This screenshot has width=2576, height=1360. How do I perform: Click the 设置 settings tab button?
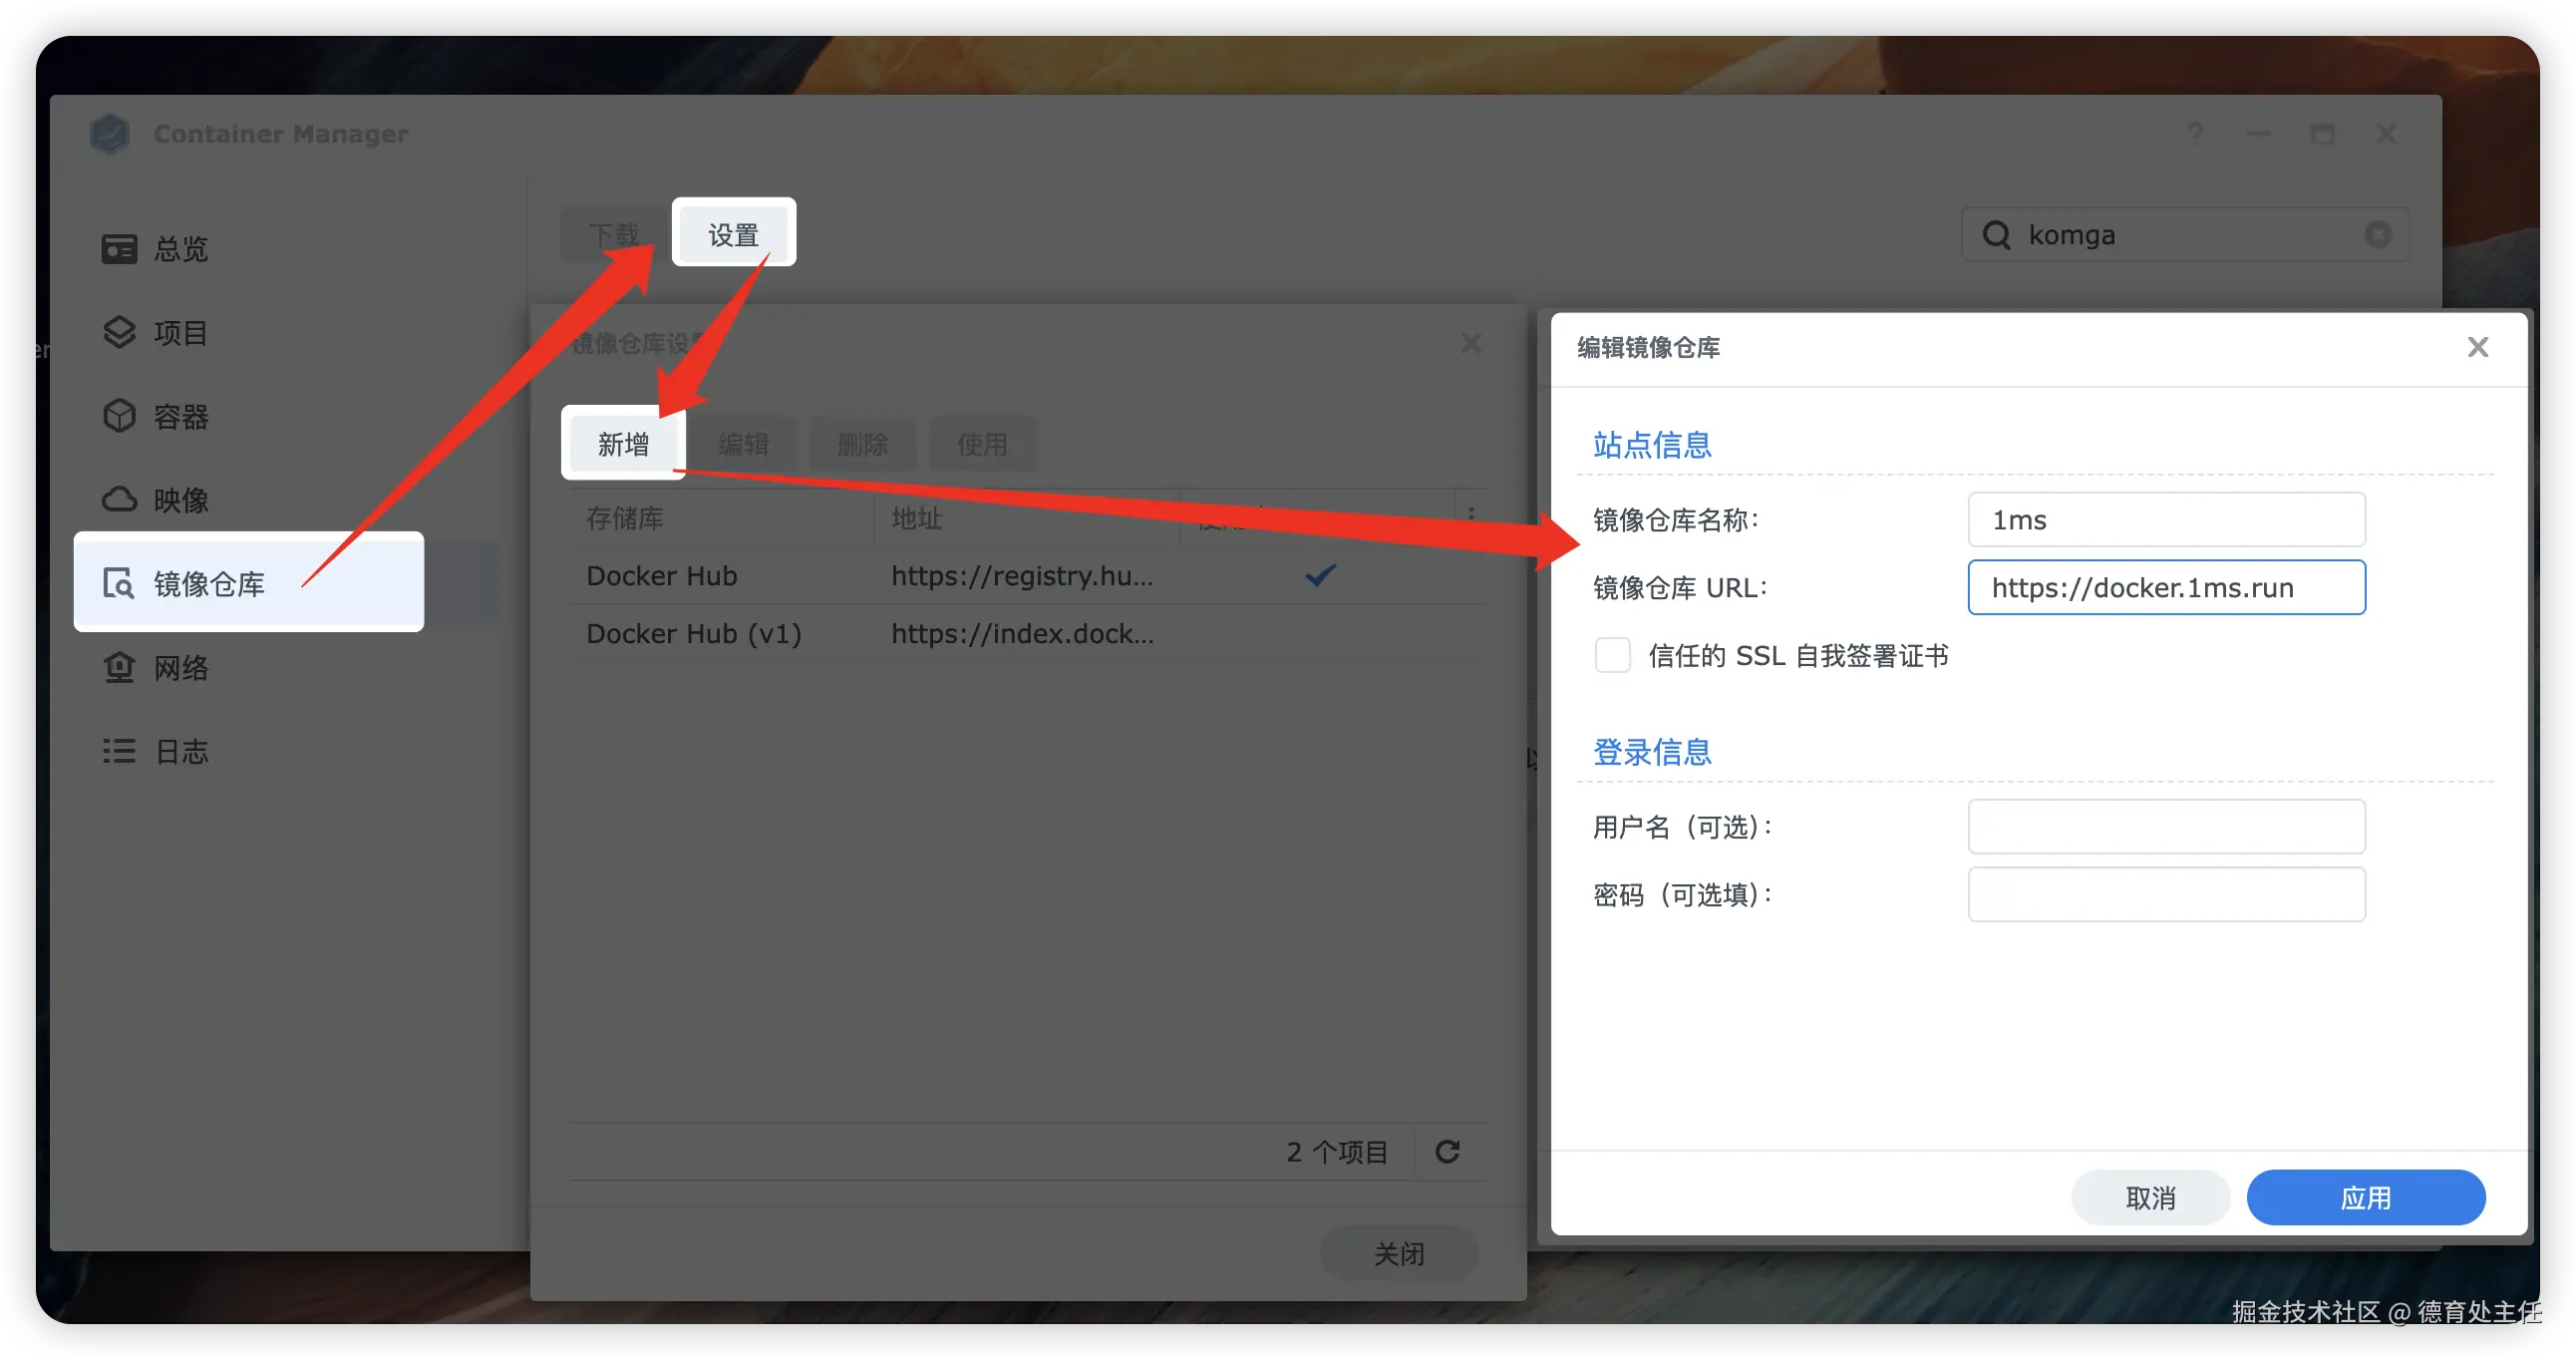click(x=733, y=235)
